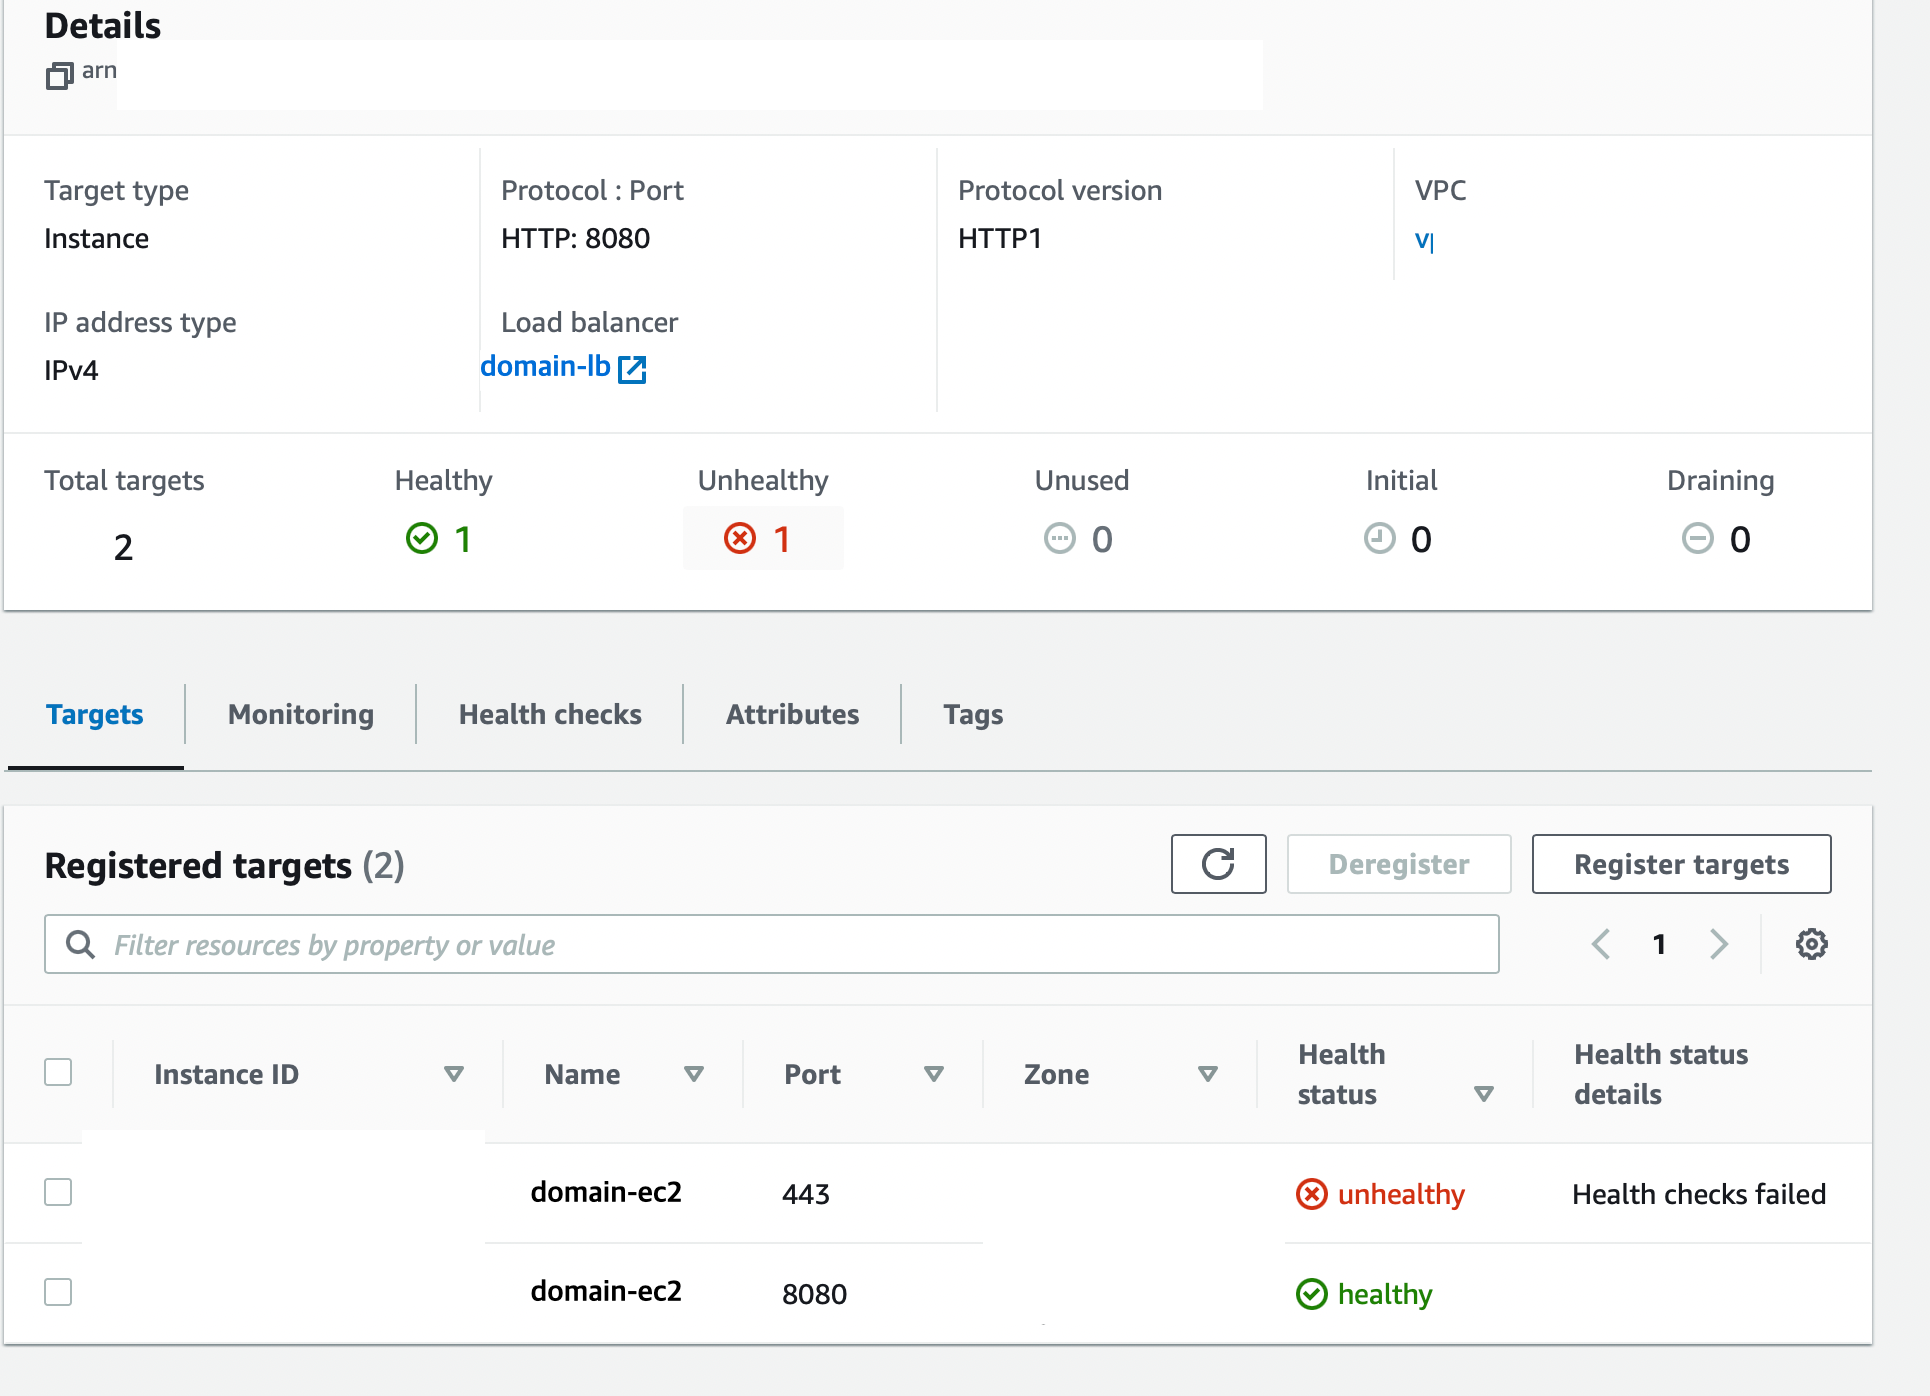
Task: Go to previous page arrow
Action: [x=1601, y=944]
